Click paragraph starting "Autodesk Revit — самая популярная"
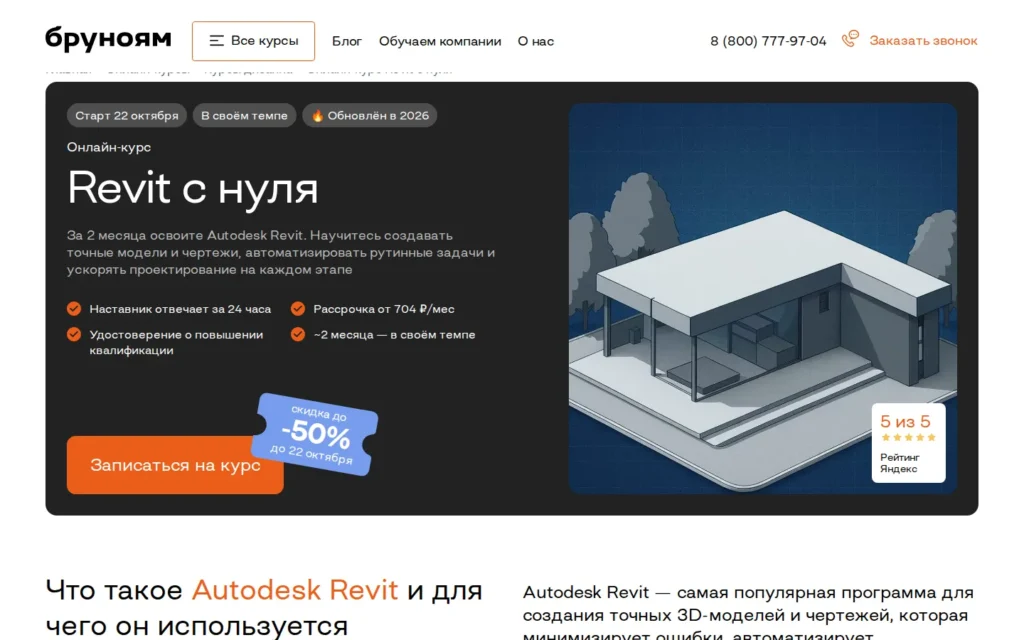The height and width of the screenshot is (640, 1024). coord(748,615)
